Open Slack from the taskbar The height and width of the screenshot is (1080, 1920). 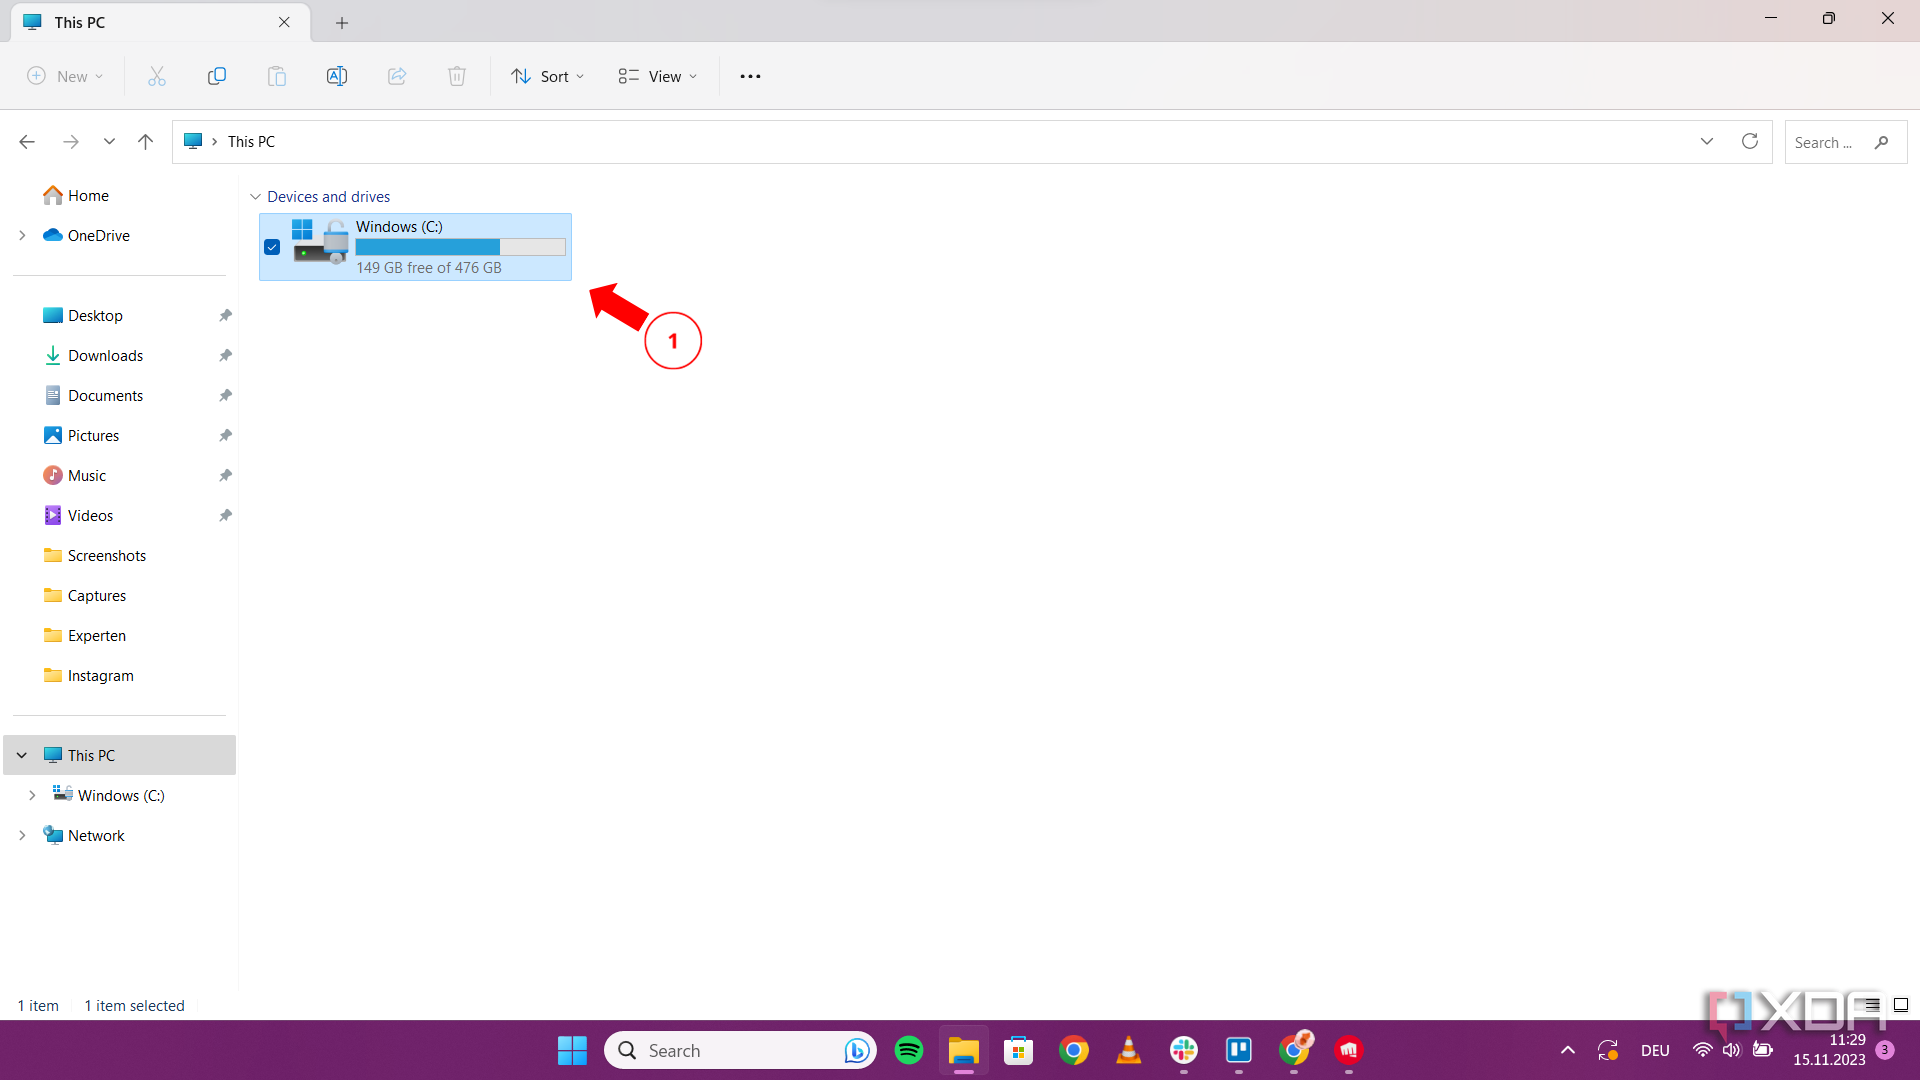point(1184,1050)
